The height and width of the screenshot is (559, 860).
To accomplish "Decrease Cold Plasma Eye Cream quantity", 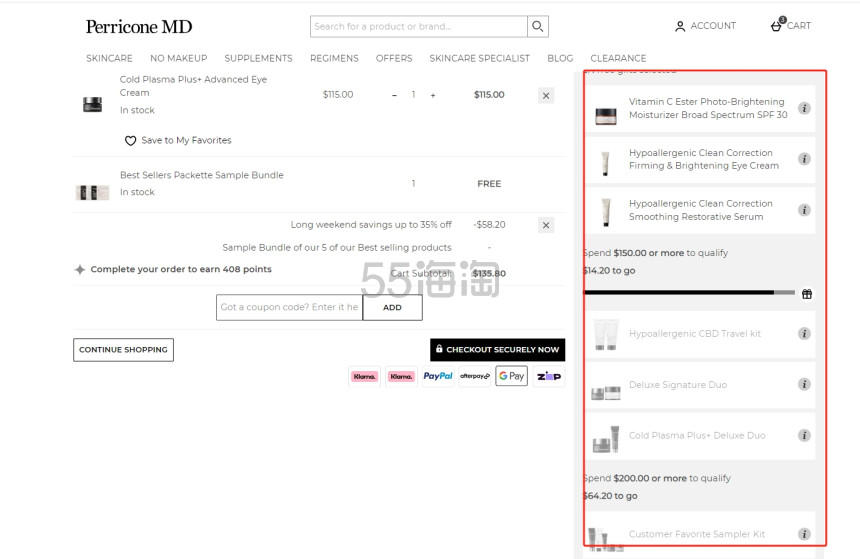I will [394, 95].
